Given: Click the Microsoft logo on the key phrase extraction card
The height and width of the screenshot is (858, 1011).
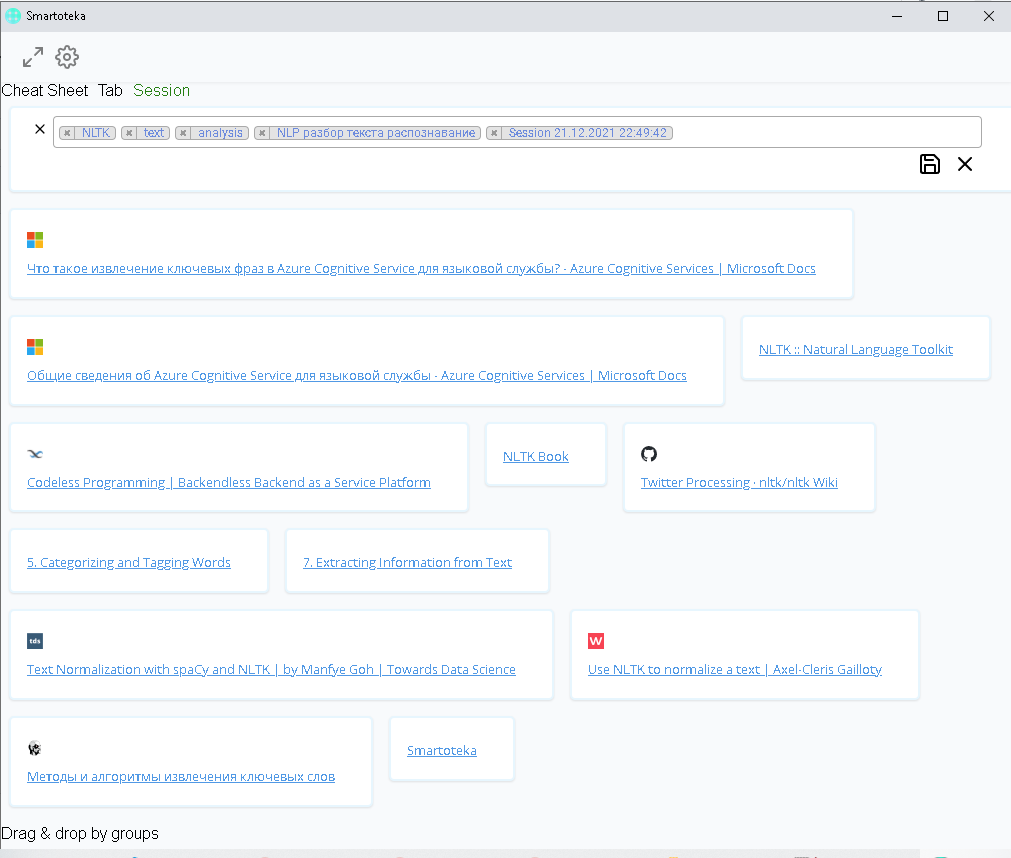Looking at the screenshot, I should click(35, 240).
